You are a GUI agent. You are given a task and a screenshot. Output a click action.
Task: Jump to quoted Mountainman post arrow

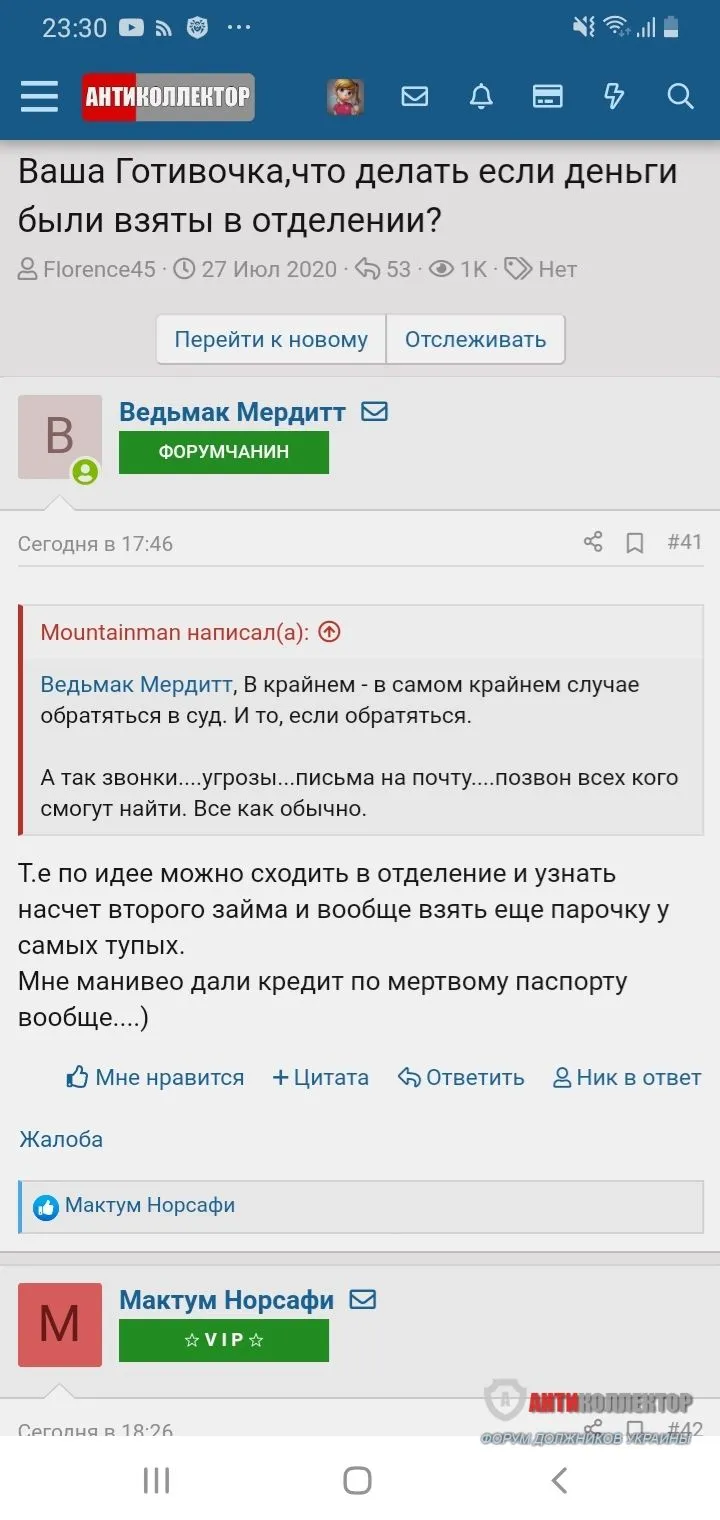330,632
